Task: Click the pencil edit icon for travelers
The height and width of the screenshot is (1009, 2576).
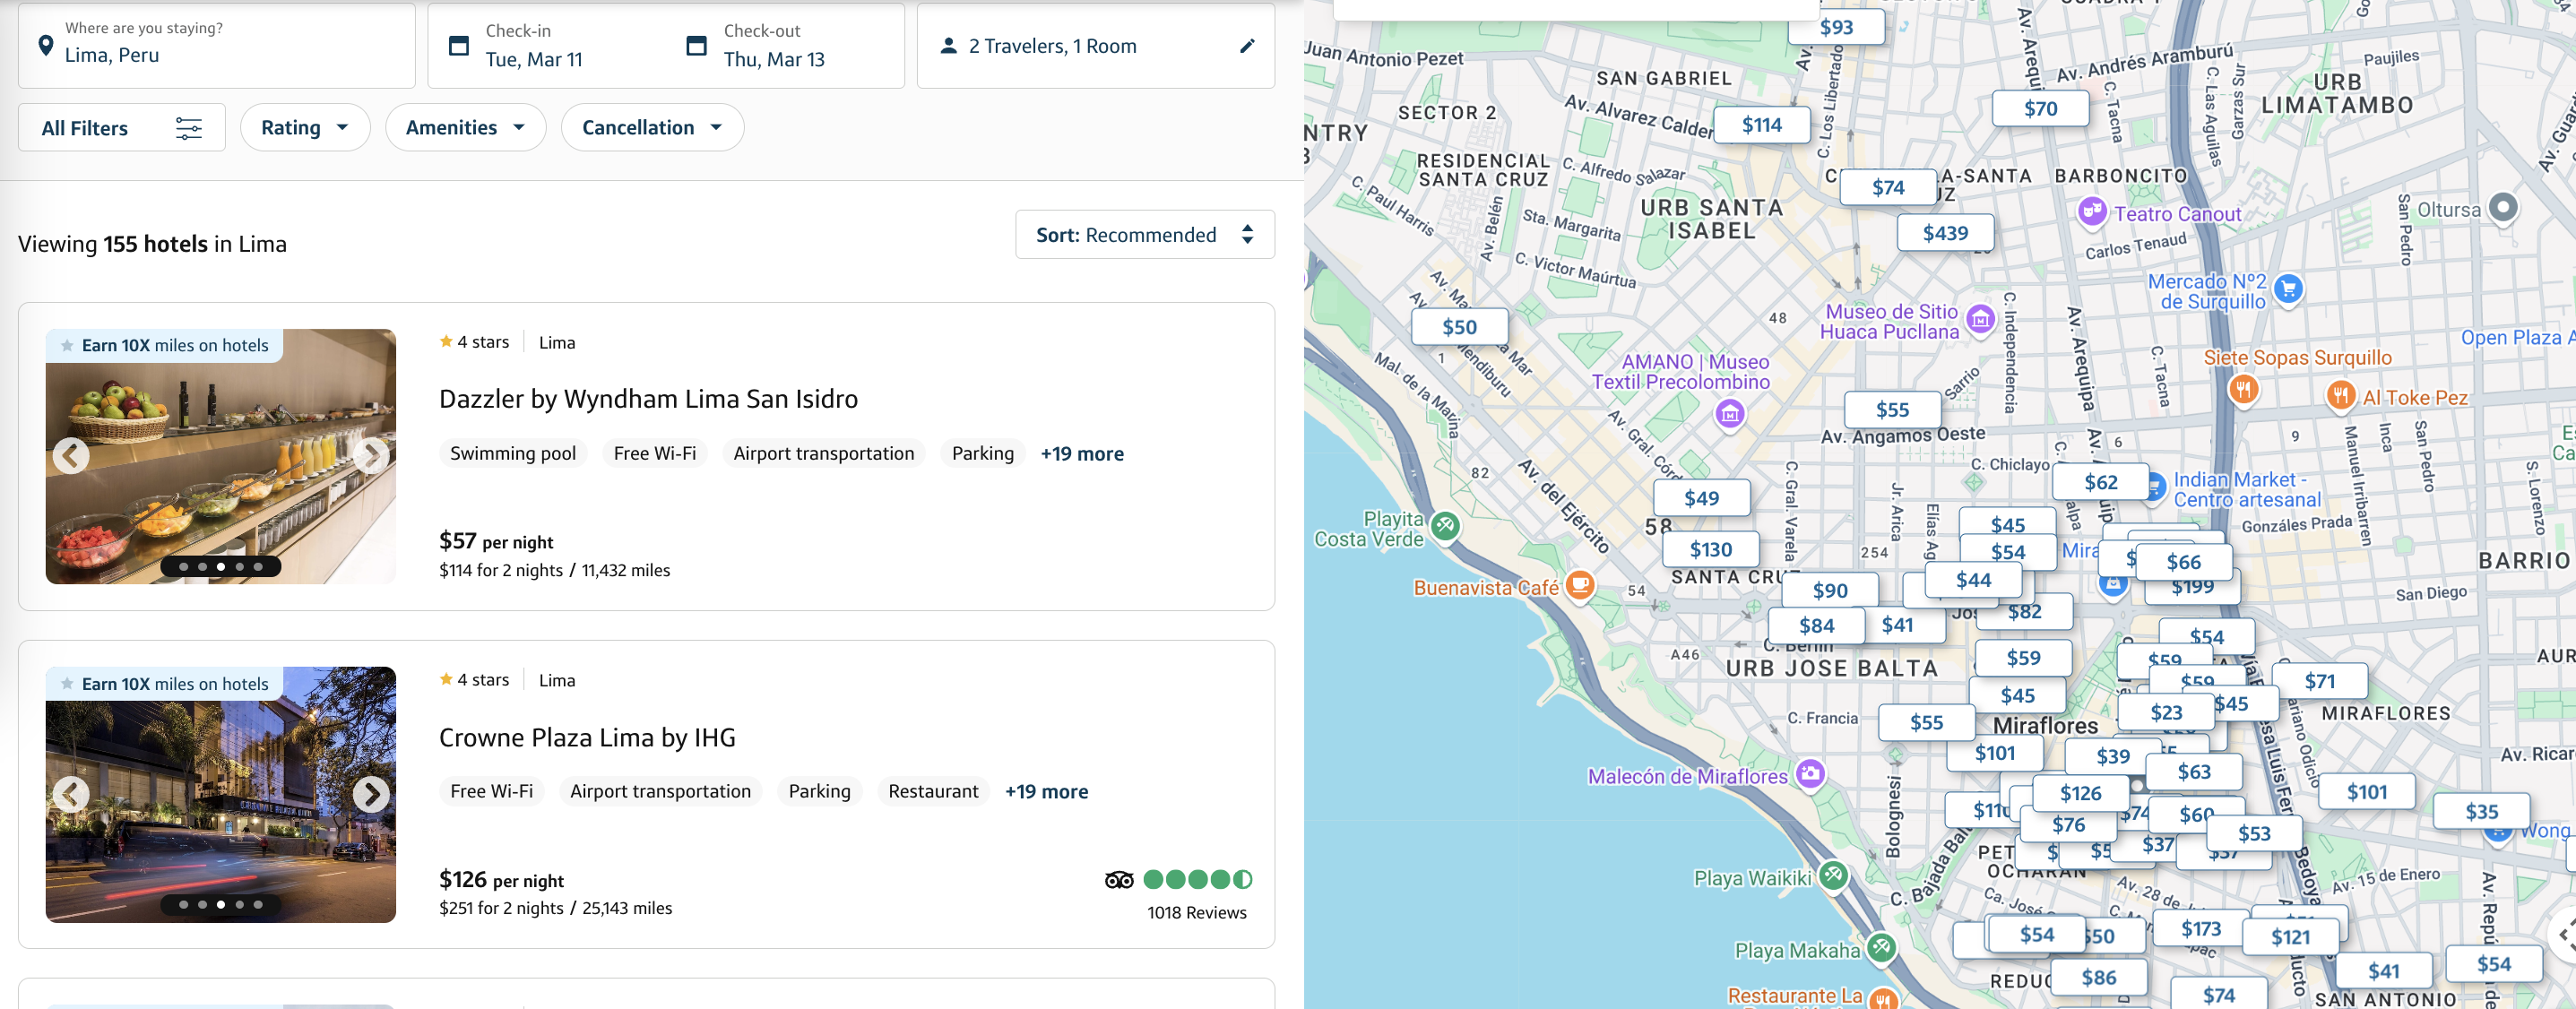Action: click(x=1247, y=46)
